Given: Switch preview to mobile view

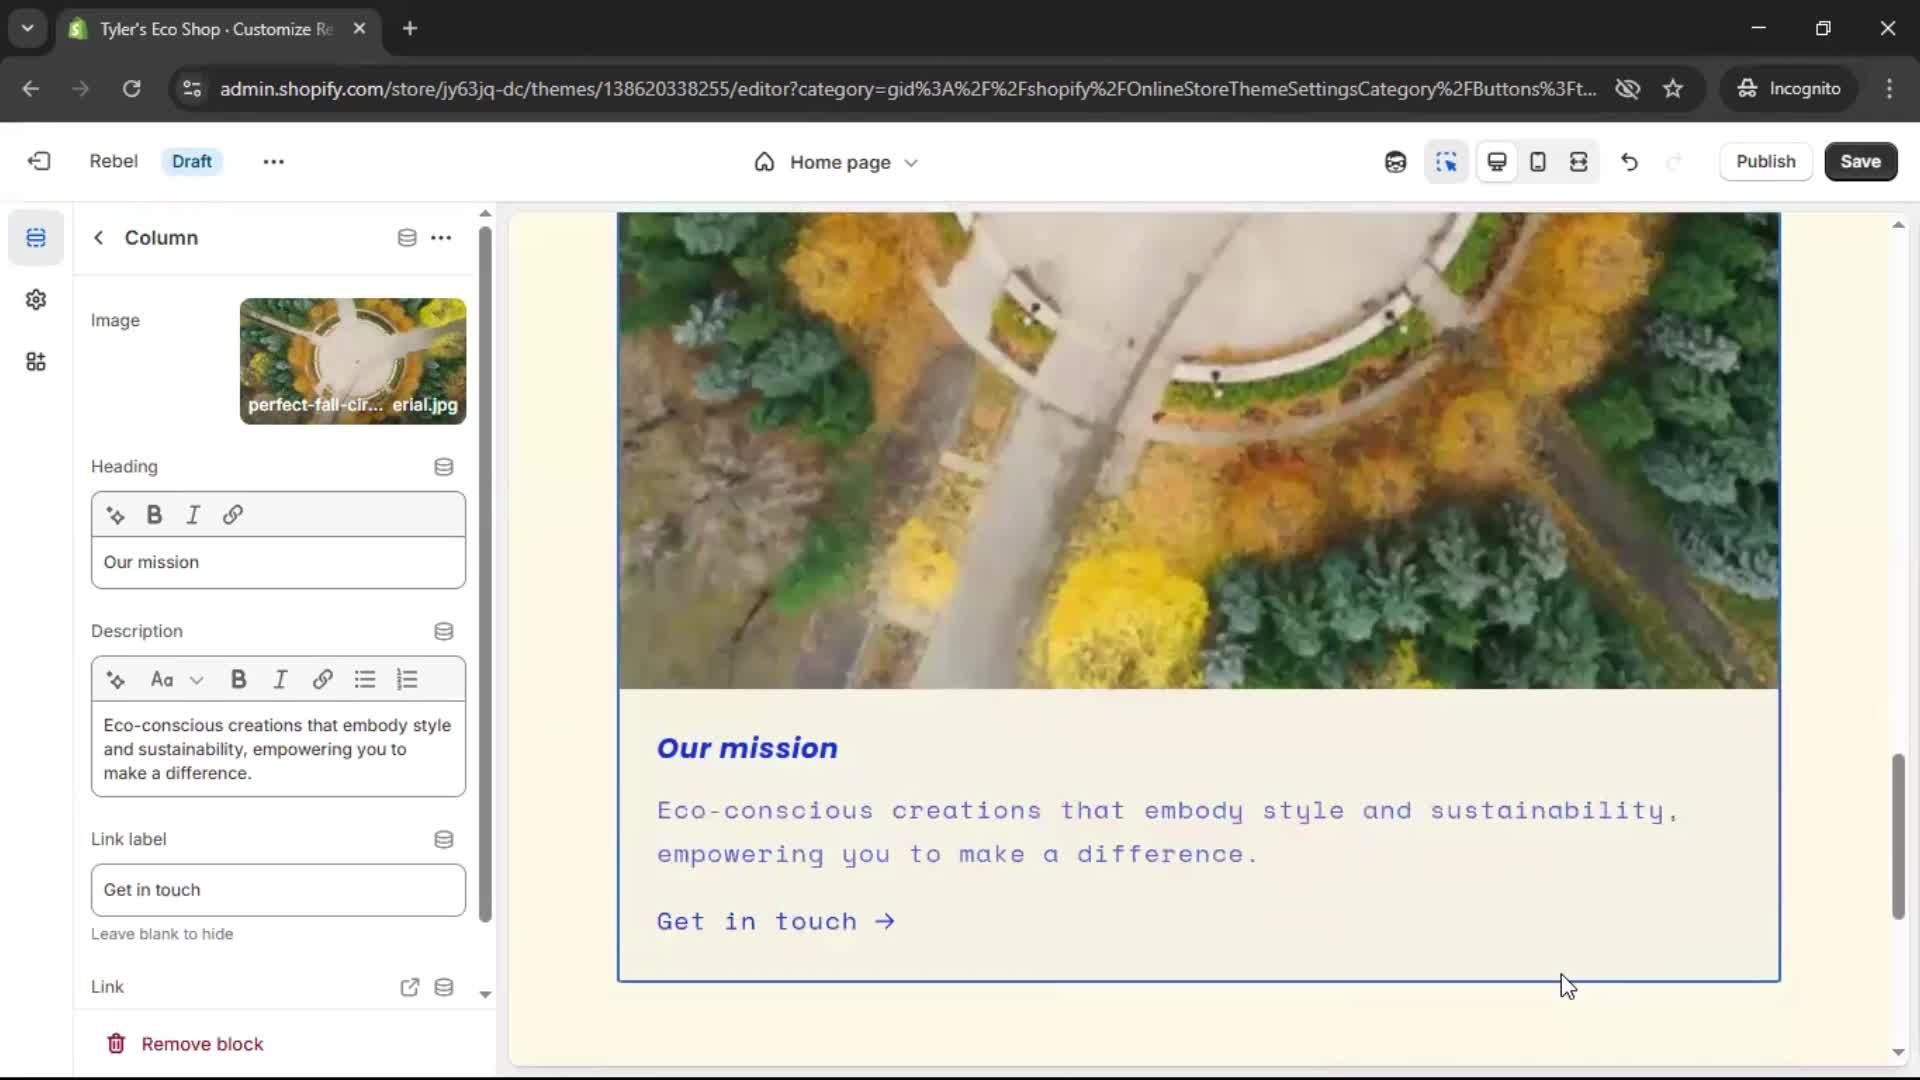Looking at the screenshot, I should (1538, 162).
